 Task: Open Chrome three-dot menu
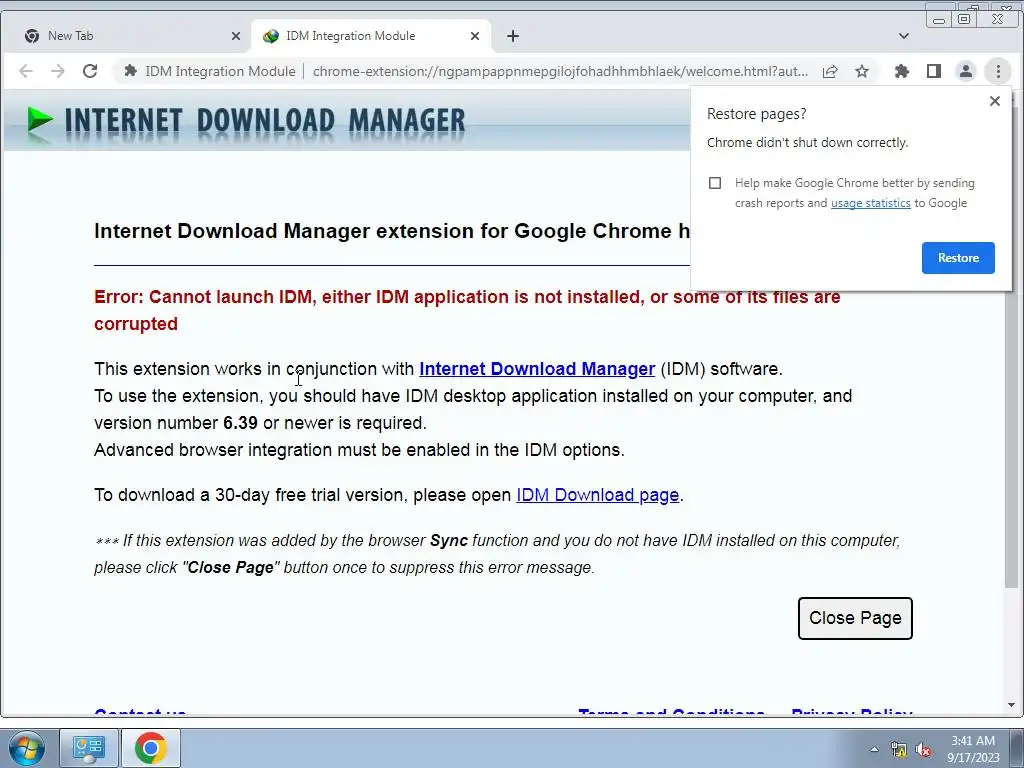click(998, 71)
